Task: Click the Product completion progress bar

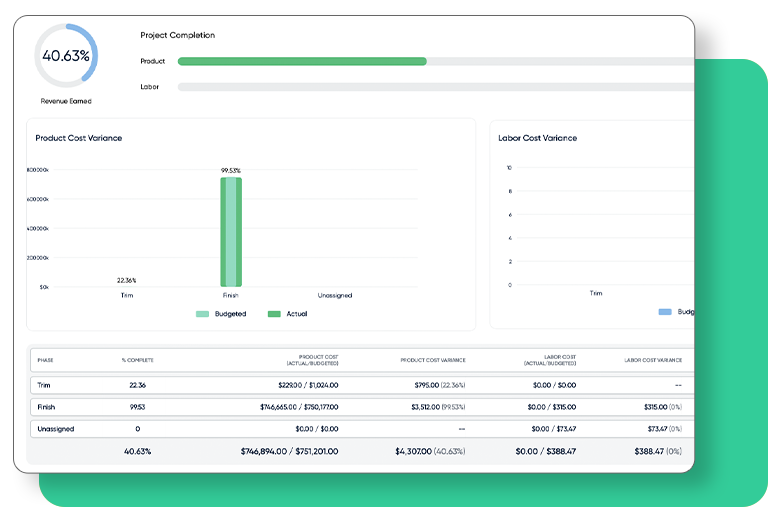Action: pos(436,61)
